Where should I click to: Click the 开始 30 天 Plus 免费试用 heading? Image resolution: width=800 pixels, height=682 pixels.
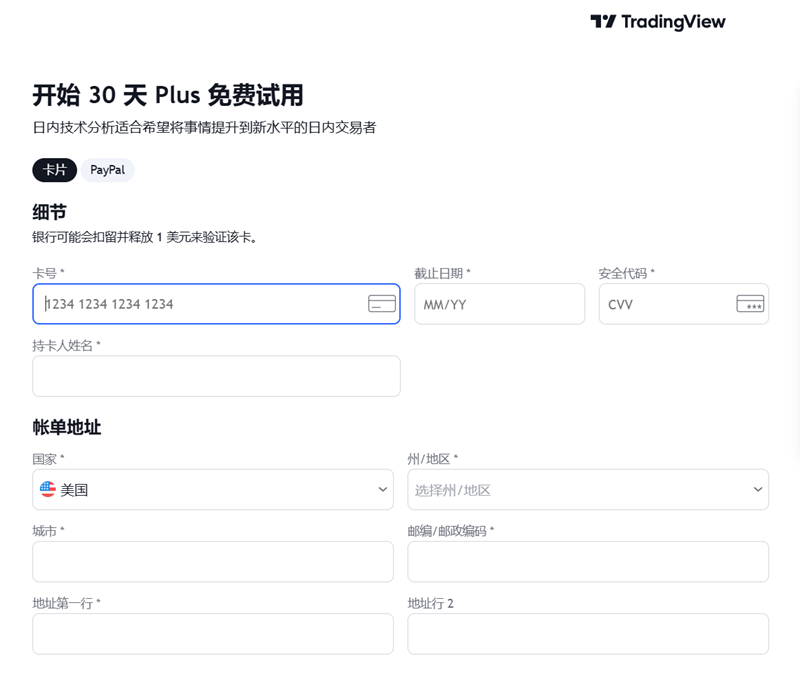(x=168, y=96)
